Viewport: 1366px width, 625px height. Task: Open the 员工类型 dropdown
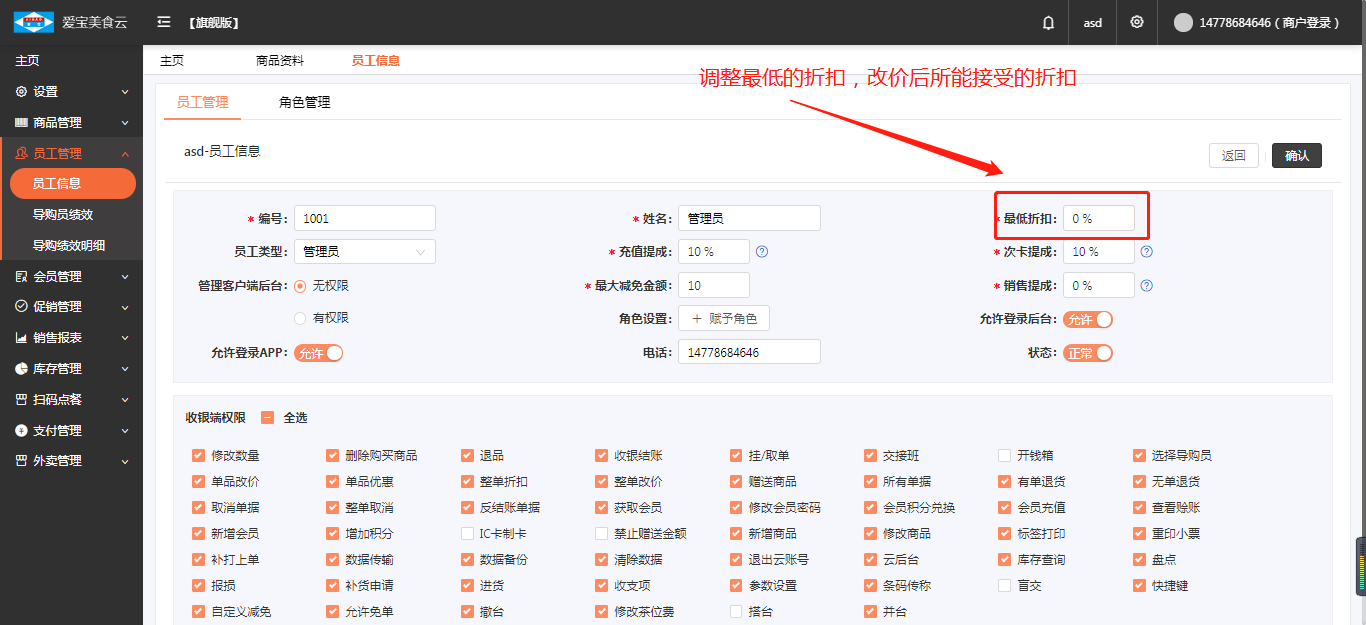coord(365,252)
